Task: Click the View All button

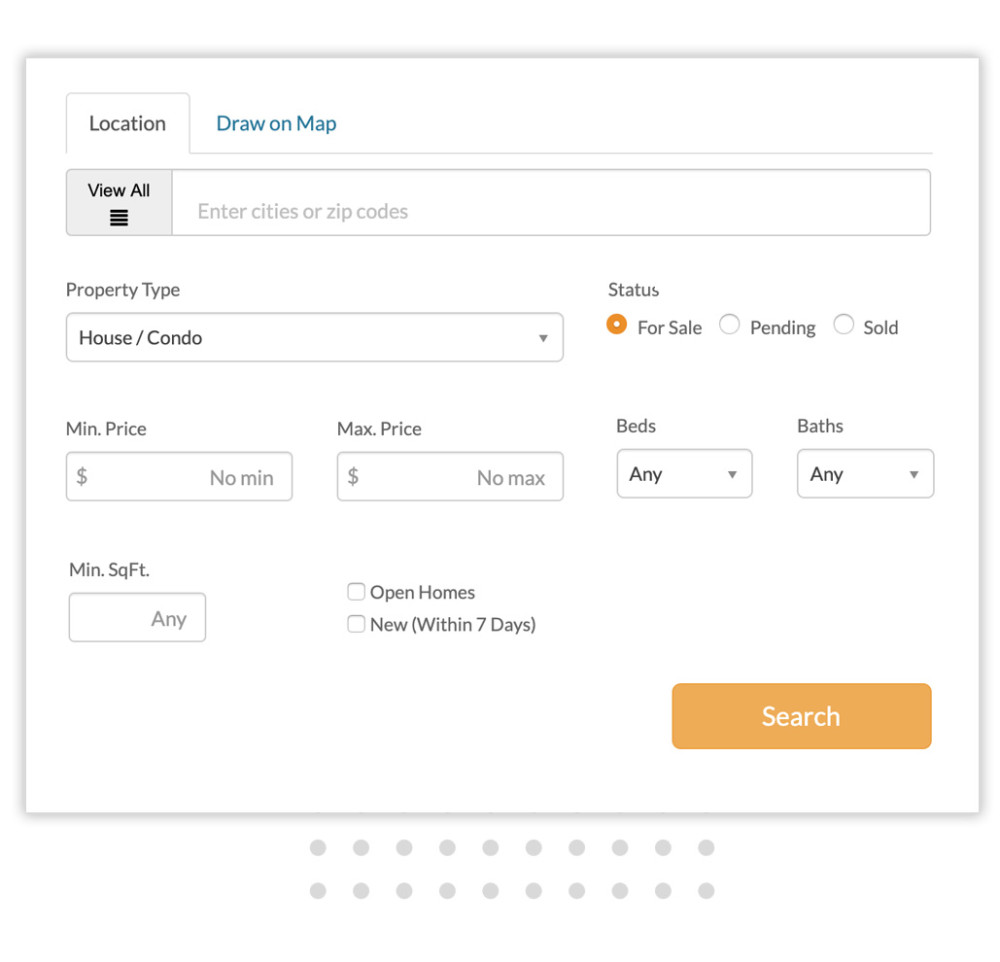Action: [x=118, y=201]
